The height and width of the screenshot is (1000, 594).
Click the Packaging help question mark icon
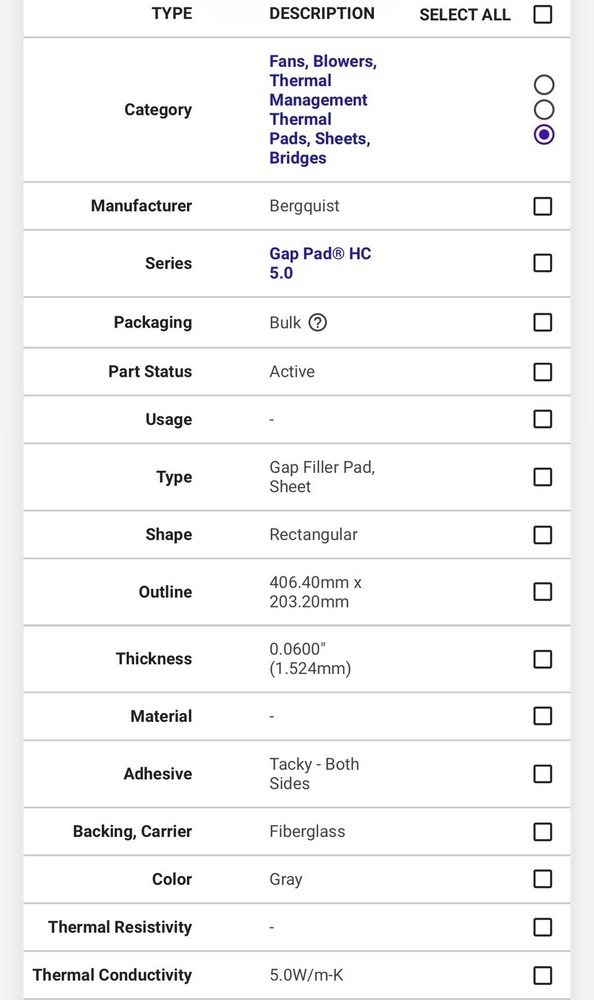[x=317, y=323]
